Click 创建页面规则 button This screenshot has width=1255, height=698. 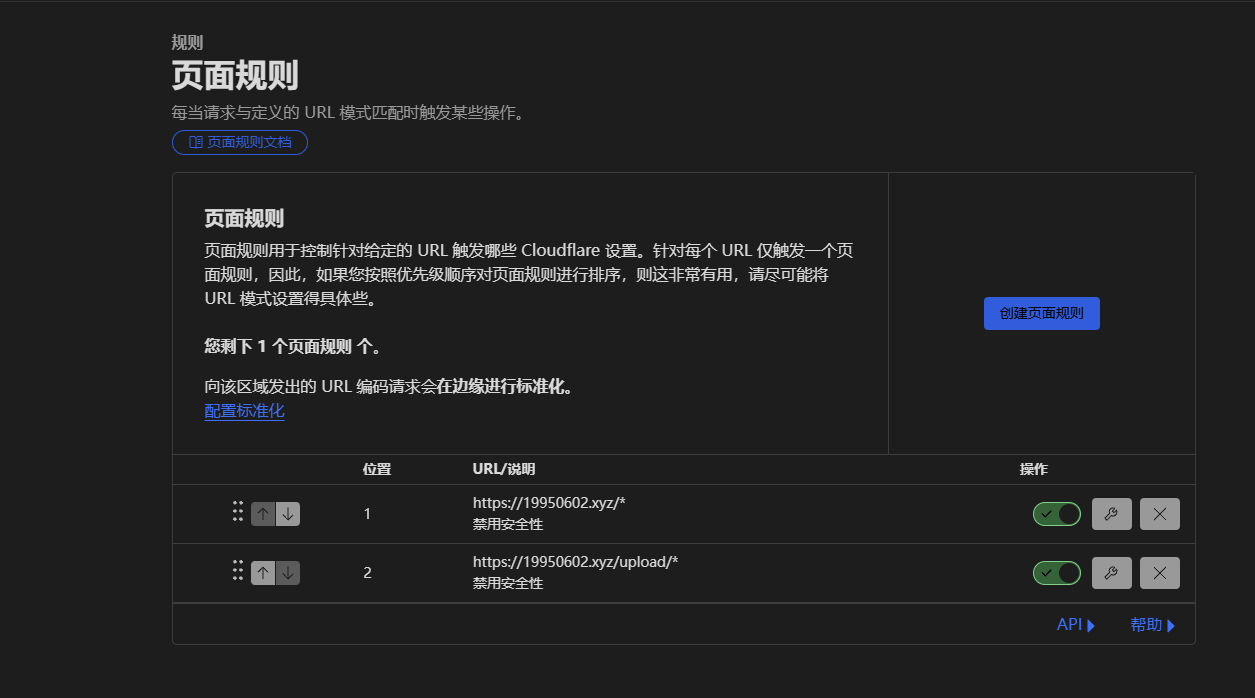point(1041,313)
